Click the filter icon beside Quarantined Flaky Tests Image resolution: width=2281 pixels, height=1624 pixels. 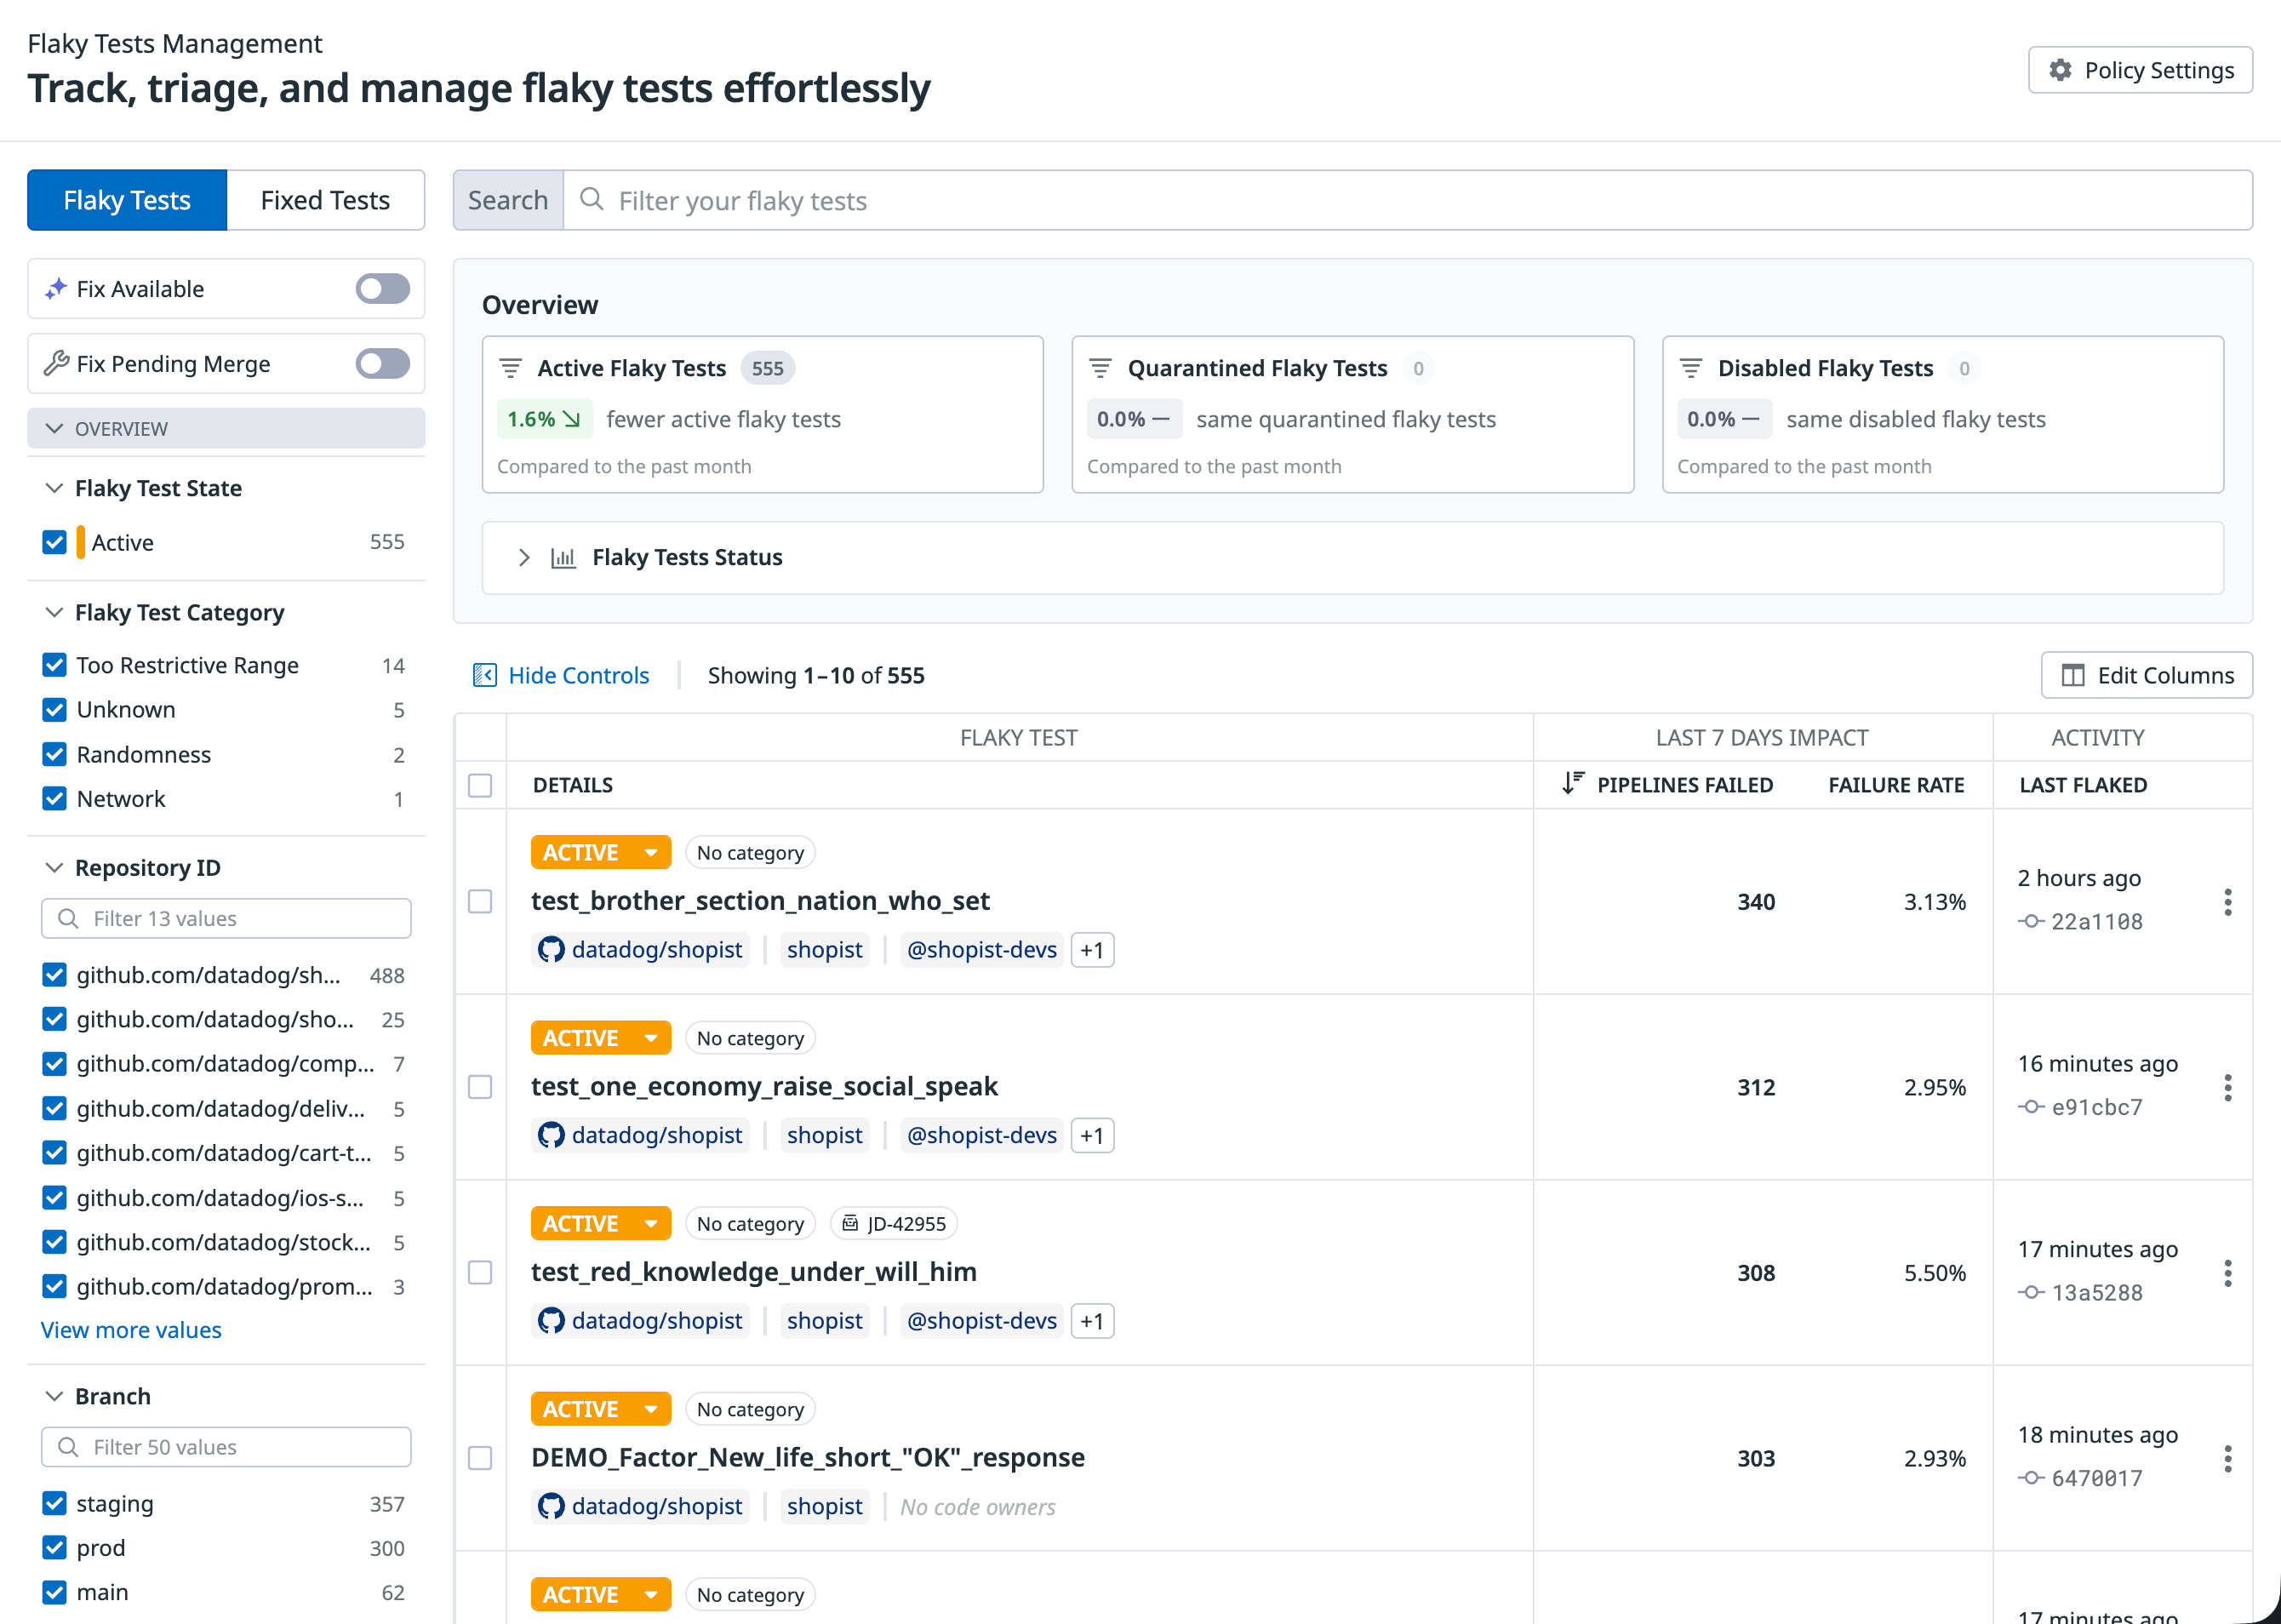point(1100,368)
